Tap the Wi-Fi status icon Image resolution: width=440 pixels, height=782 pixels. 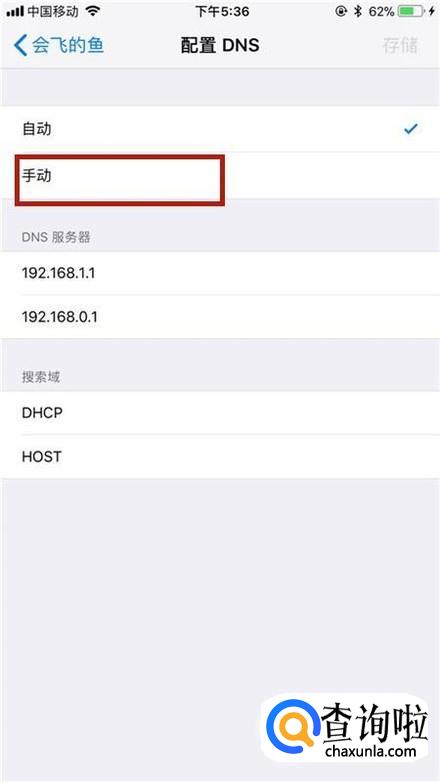pyautogui.click(x=92, y=11)
